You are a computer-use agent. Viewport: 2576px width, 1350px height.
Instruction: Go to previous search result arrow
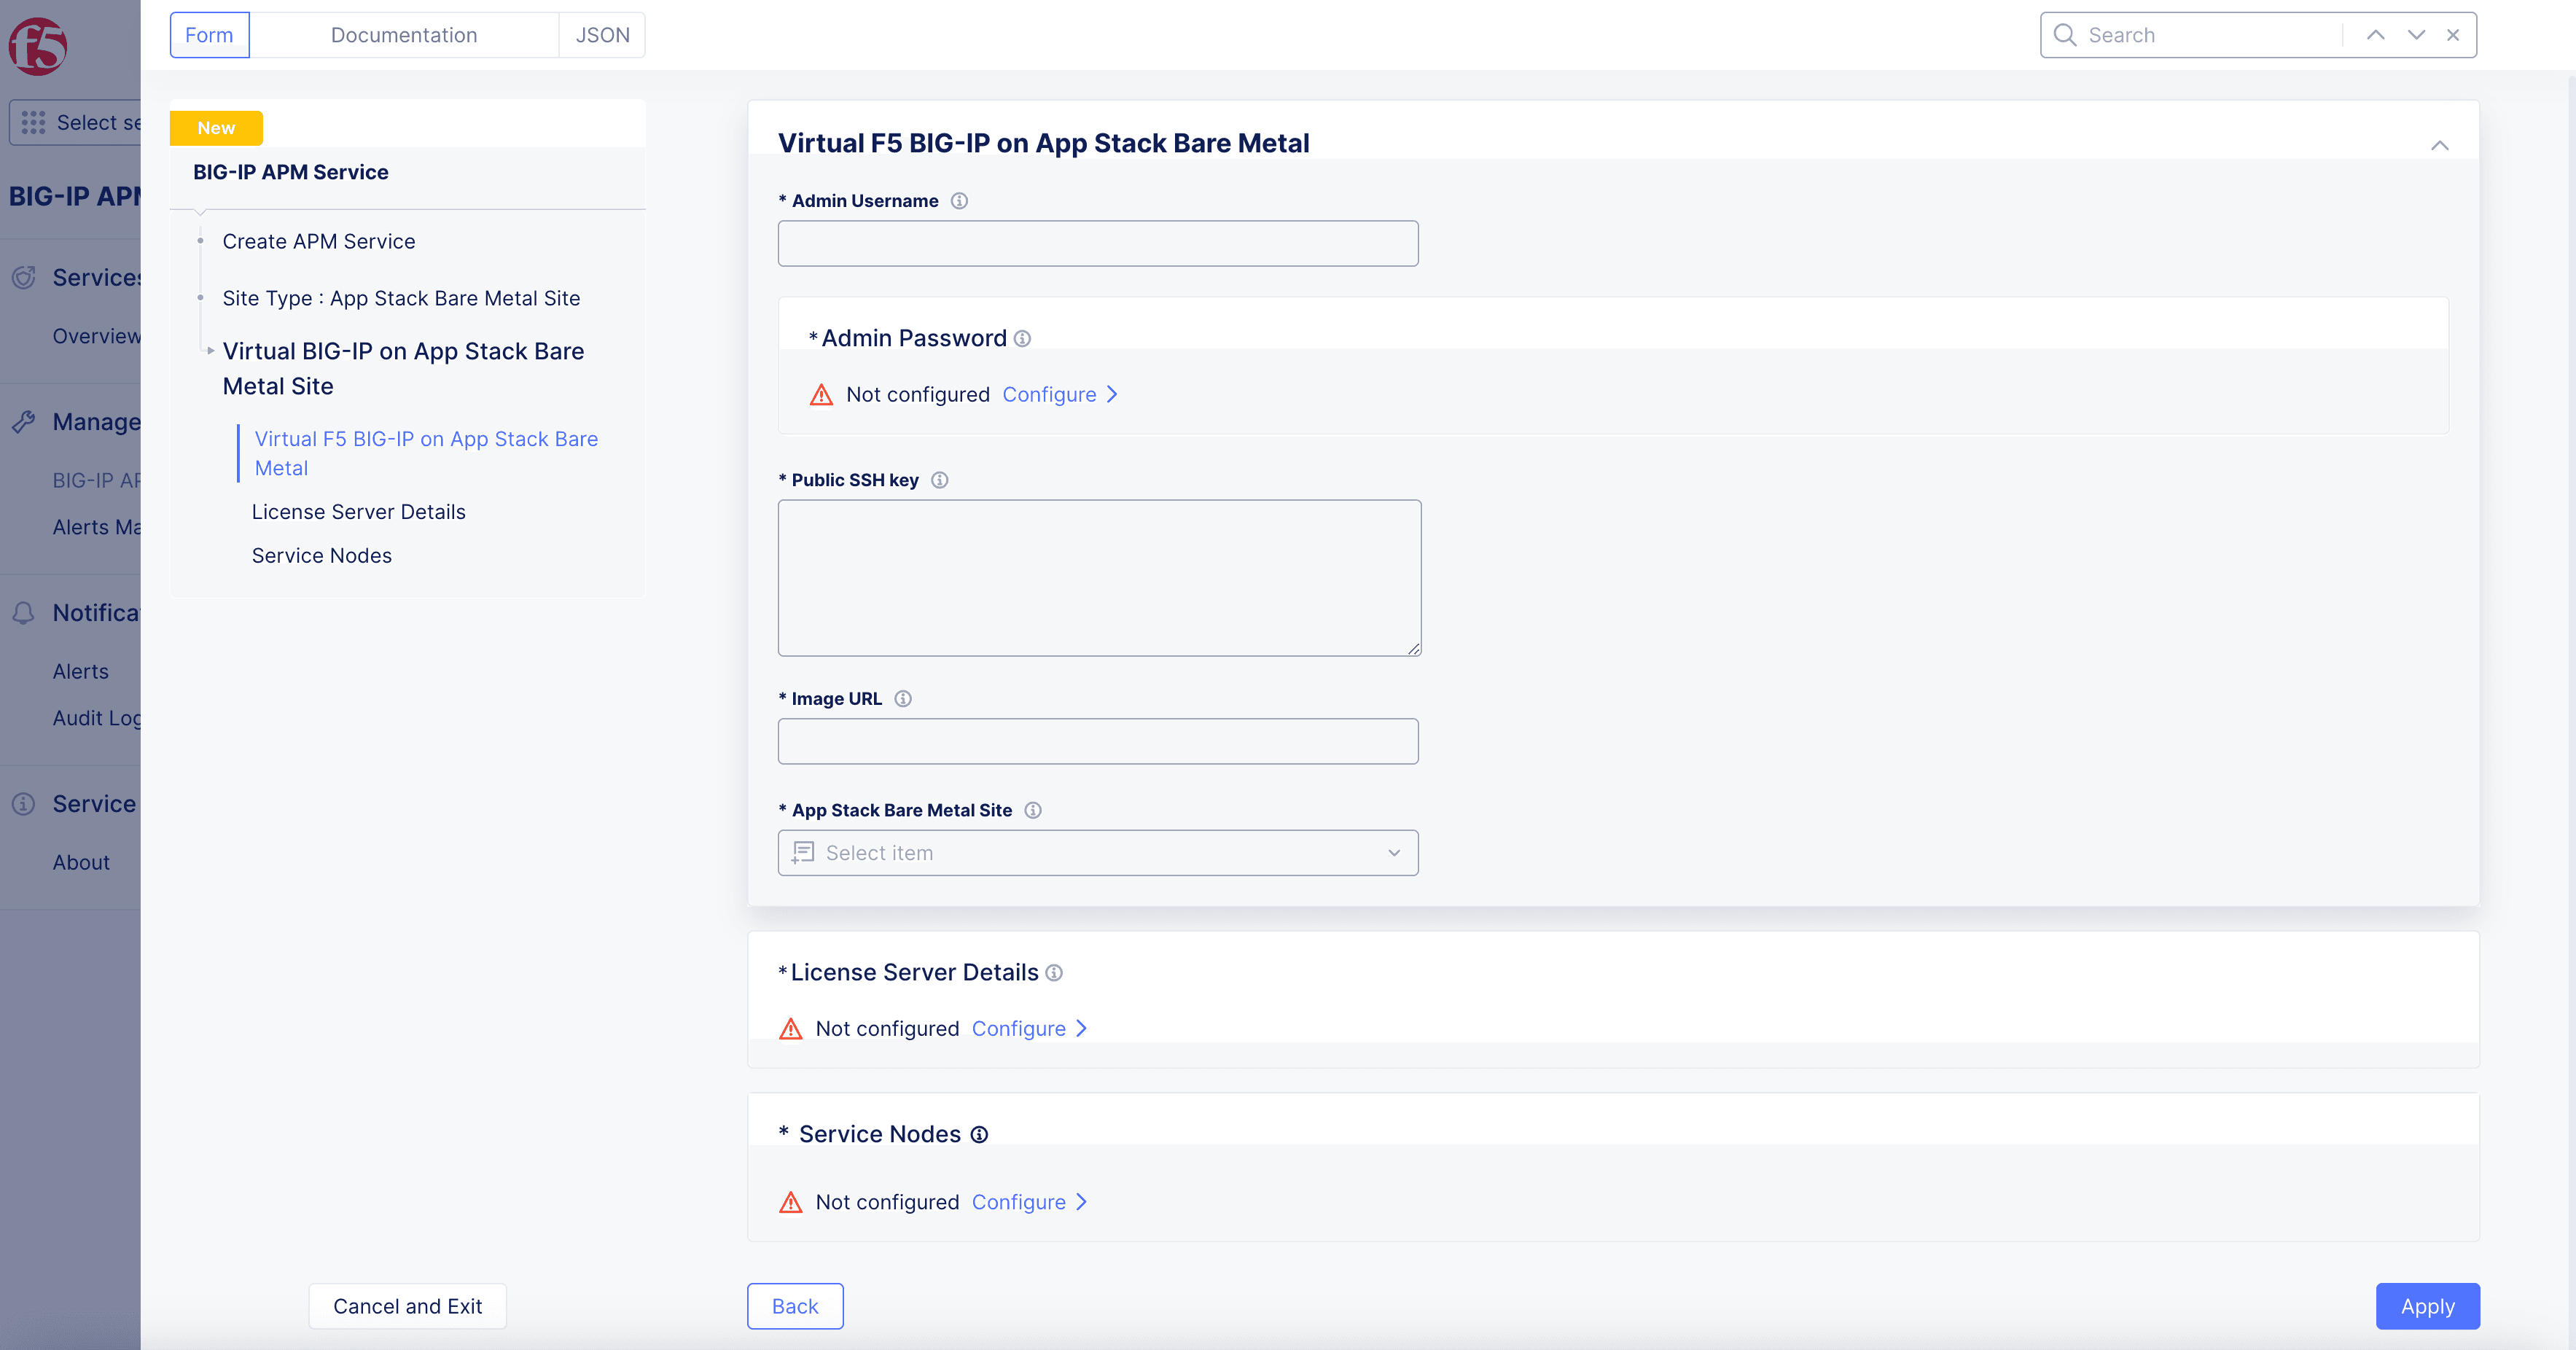click(x=2375, y=35)
